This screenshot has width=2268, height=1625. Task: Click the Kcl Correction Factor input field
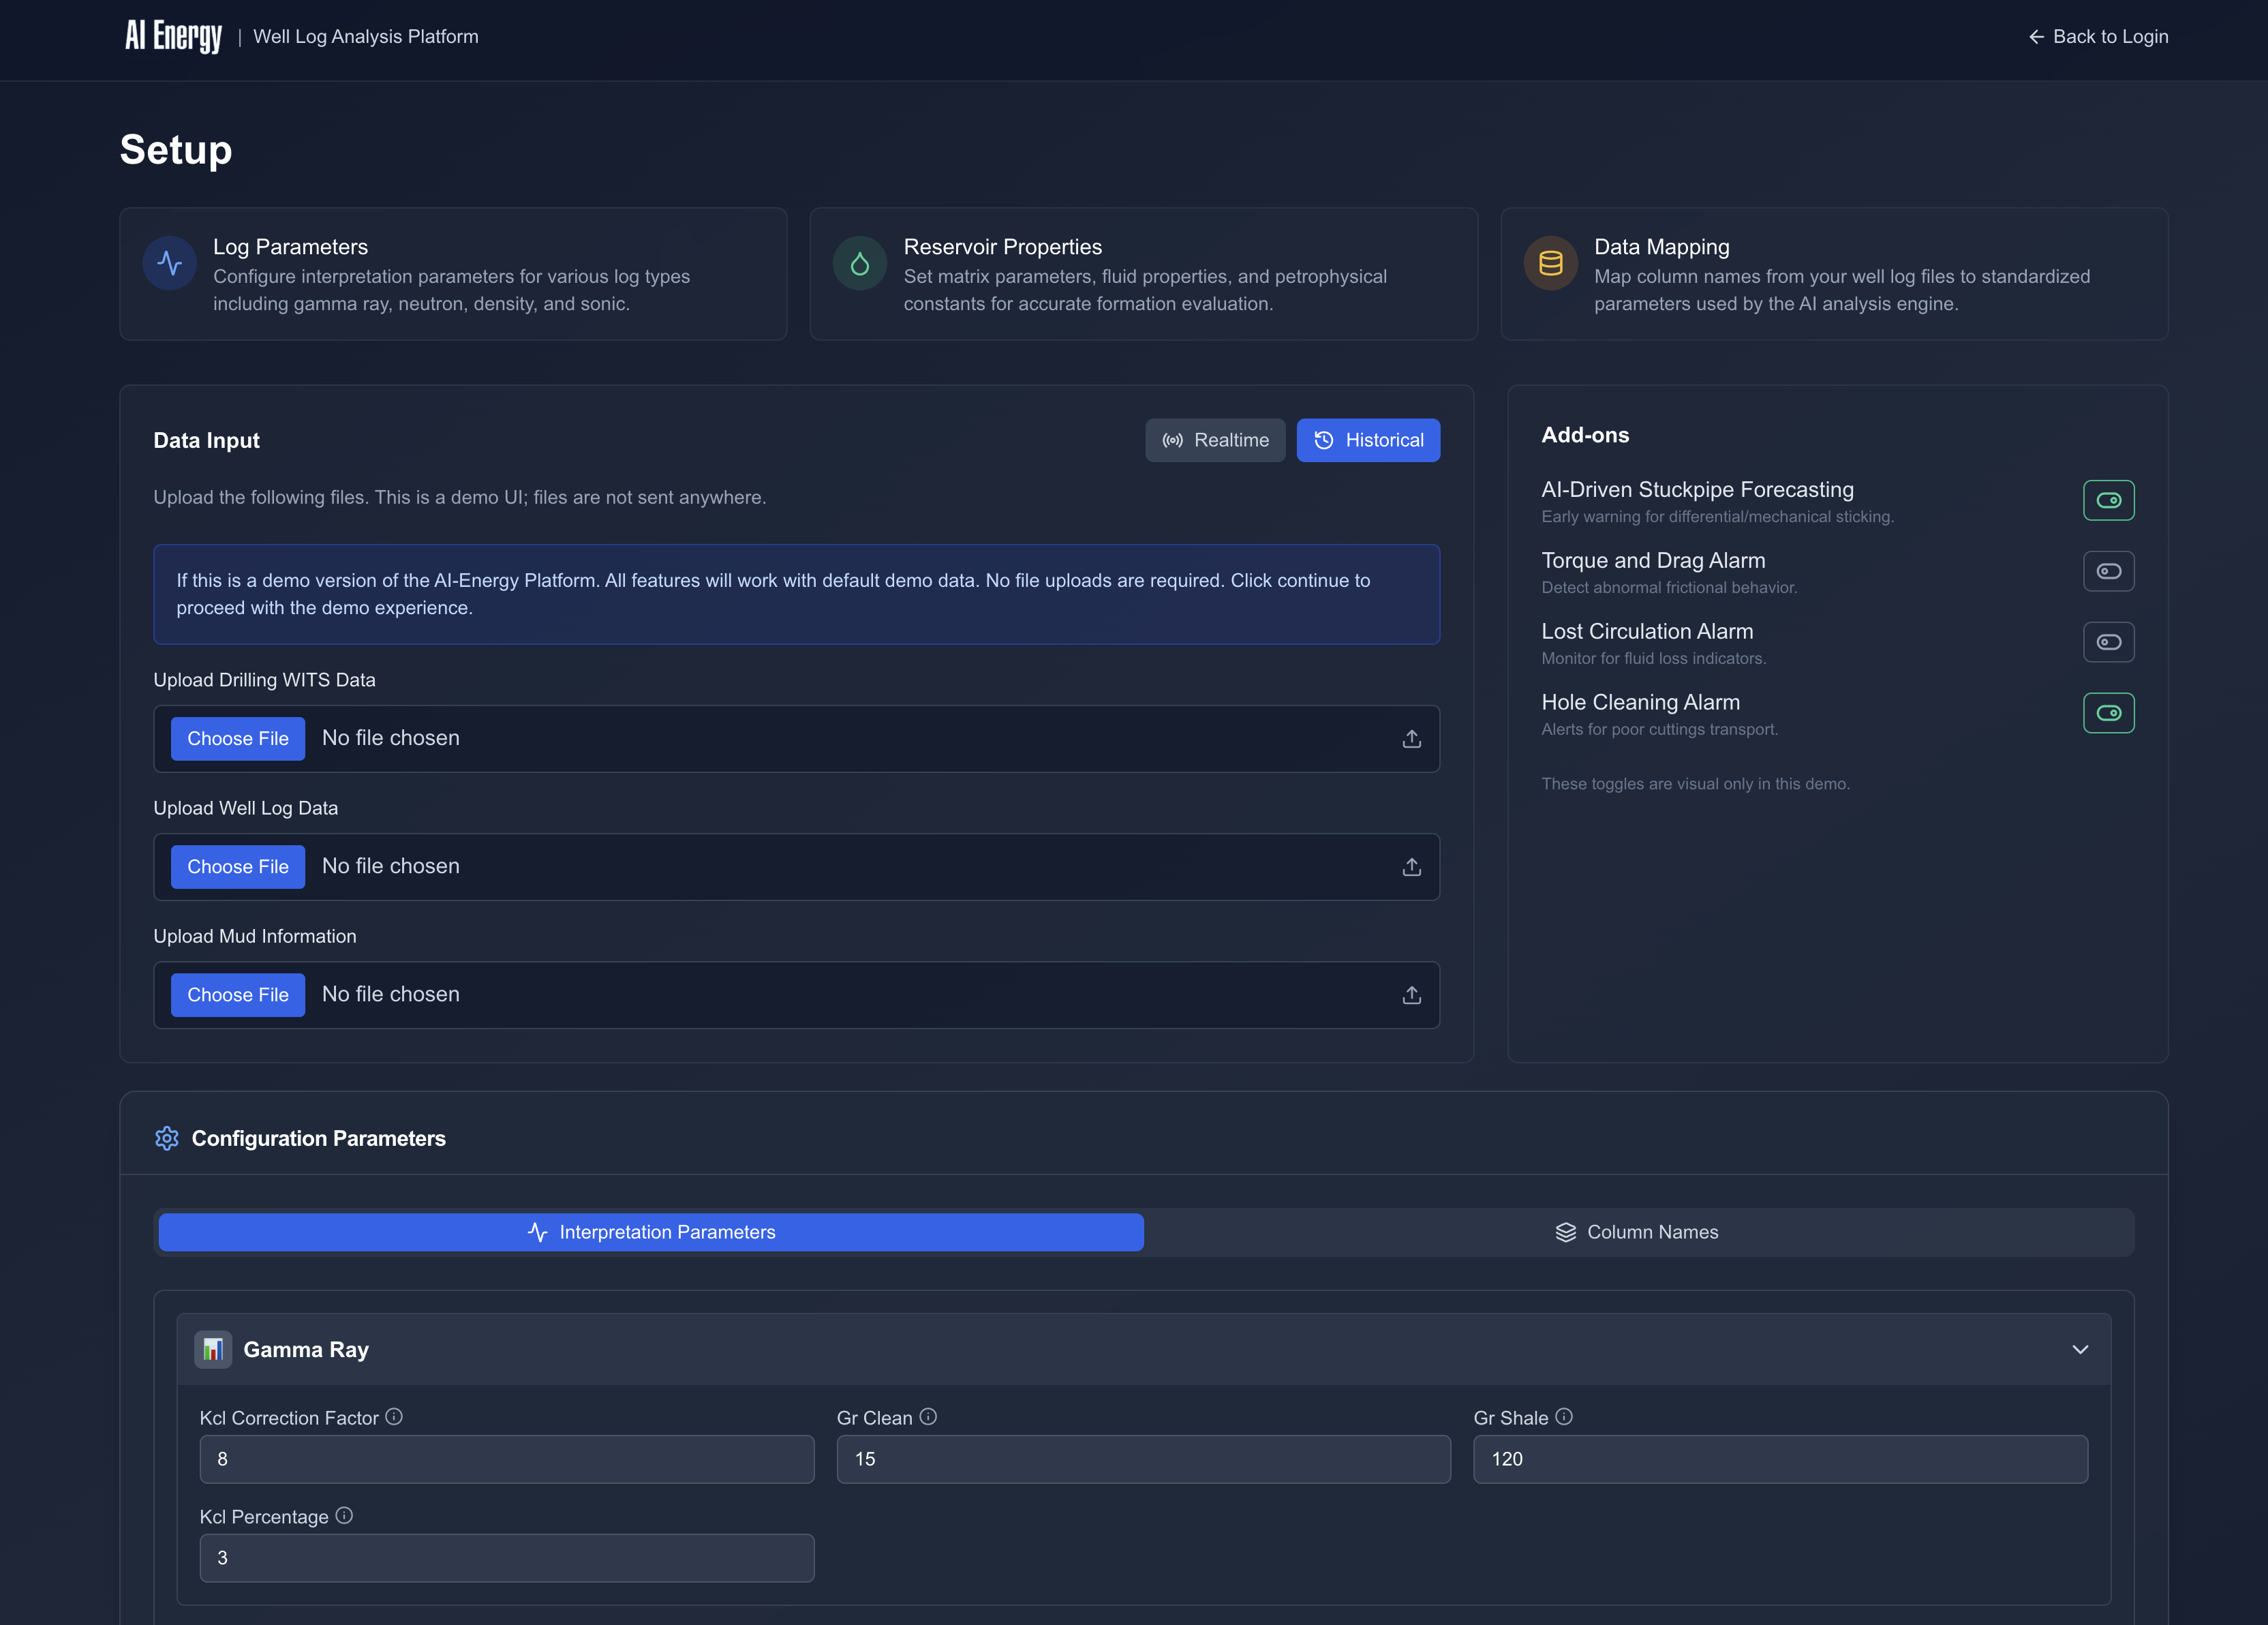coord(507,1459)
